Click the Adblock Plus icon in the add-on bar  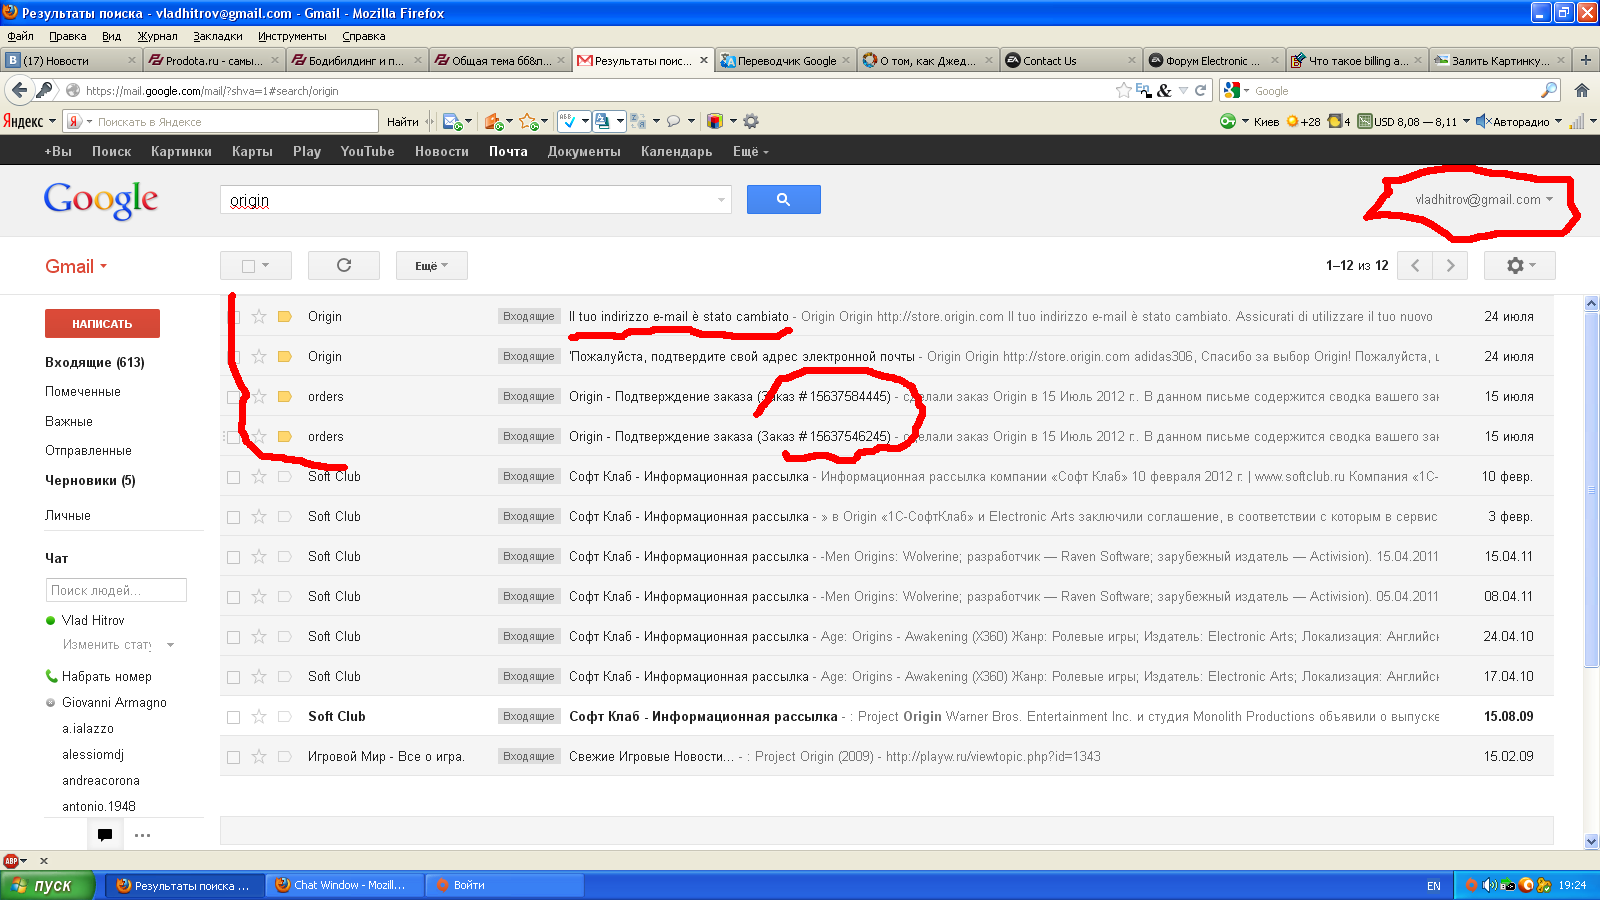coord(11,860)
